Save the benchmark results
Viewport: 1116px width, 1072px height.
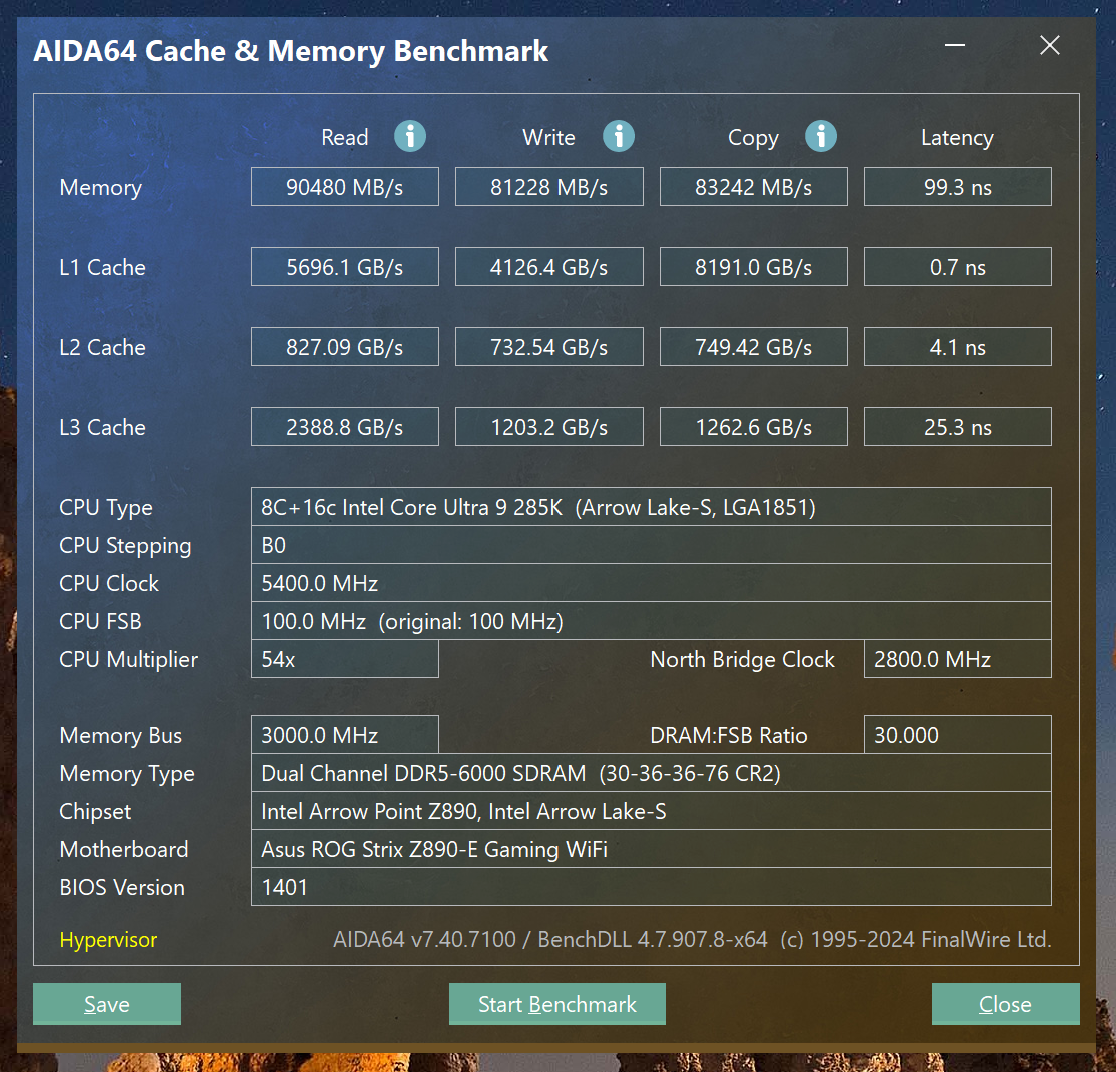point(107,1004)
